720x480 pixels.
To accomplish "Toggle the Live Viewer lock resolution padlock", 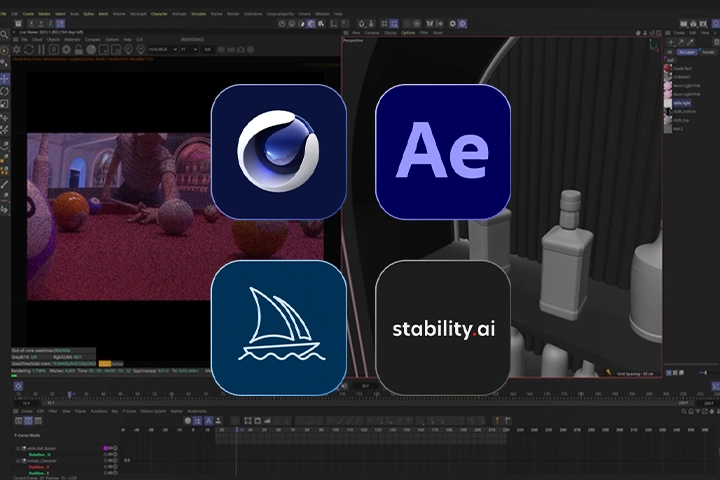I will click(79, 50).
